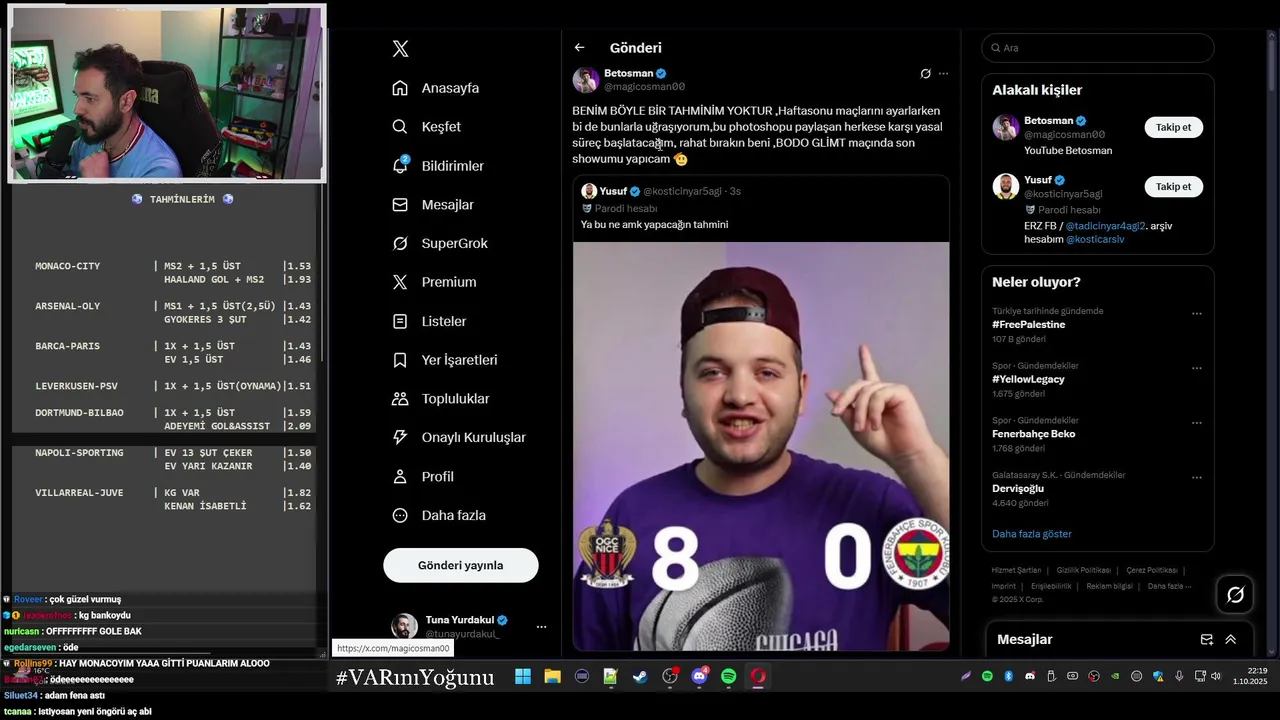Click floating Grok button

tap(1235, 595)
